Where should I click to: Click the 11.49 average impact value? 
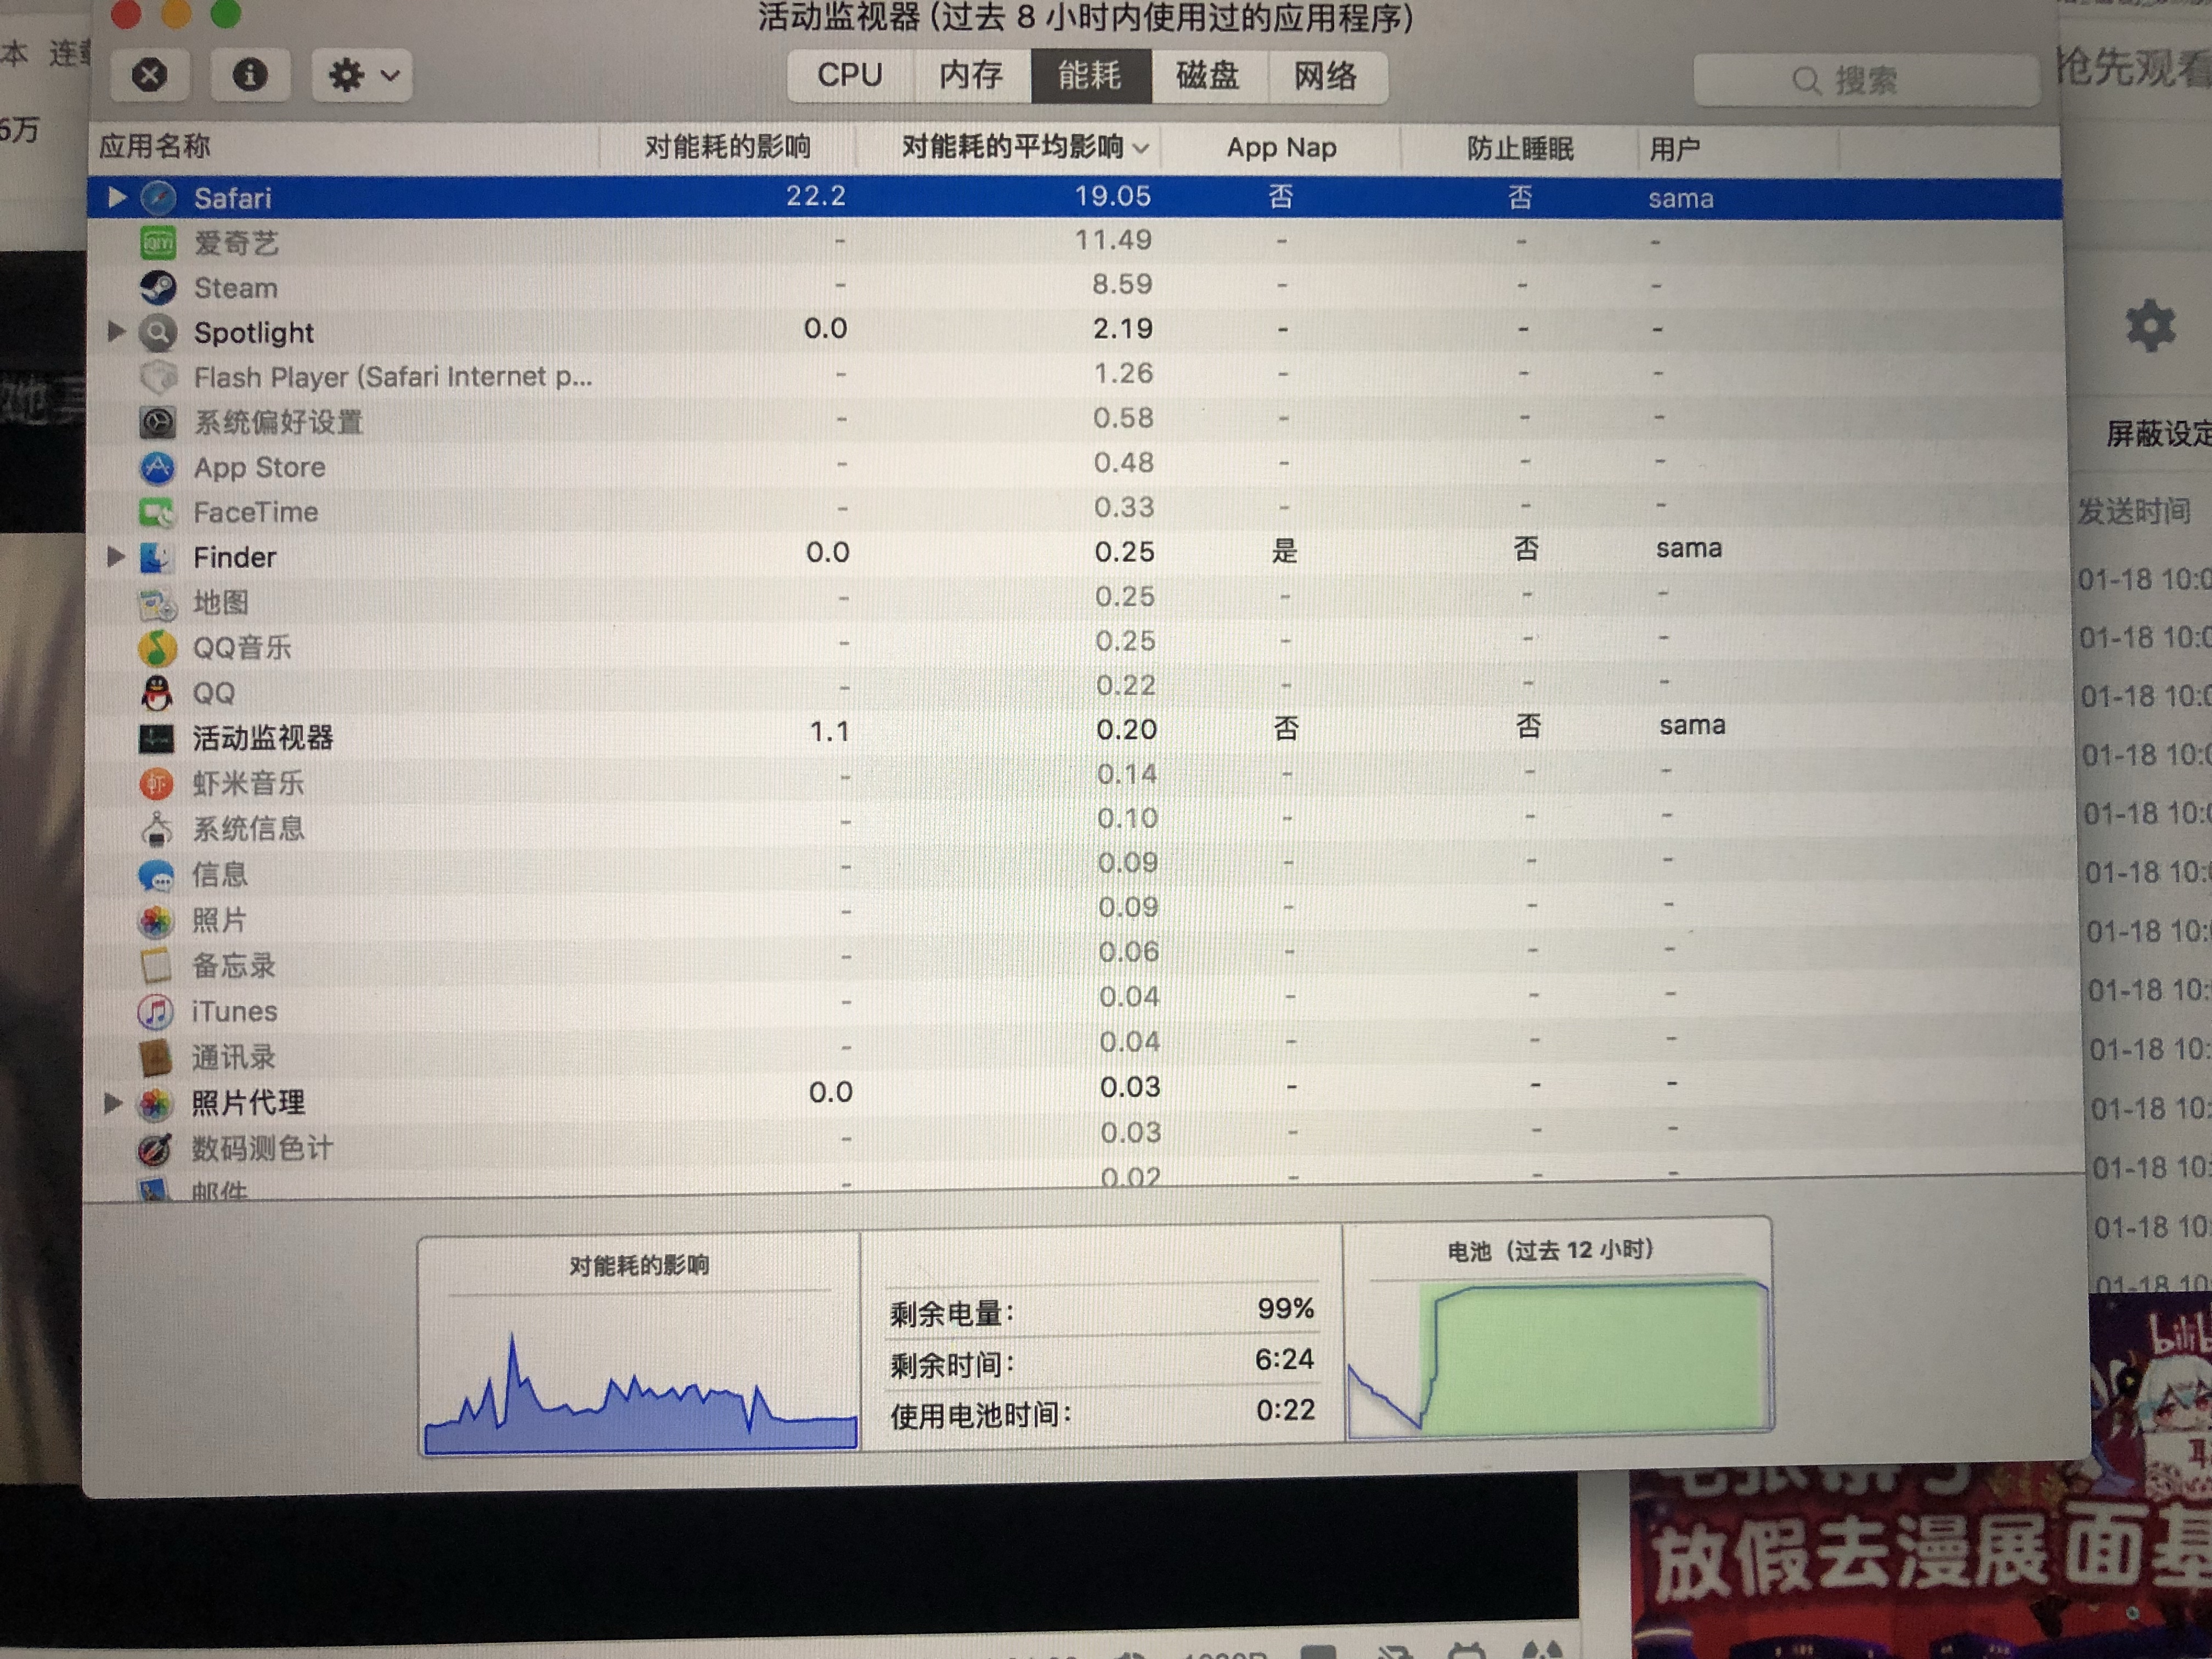[1113, 240]
